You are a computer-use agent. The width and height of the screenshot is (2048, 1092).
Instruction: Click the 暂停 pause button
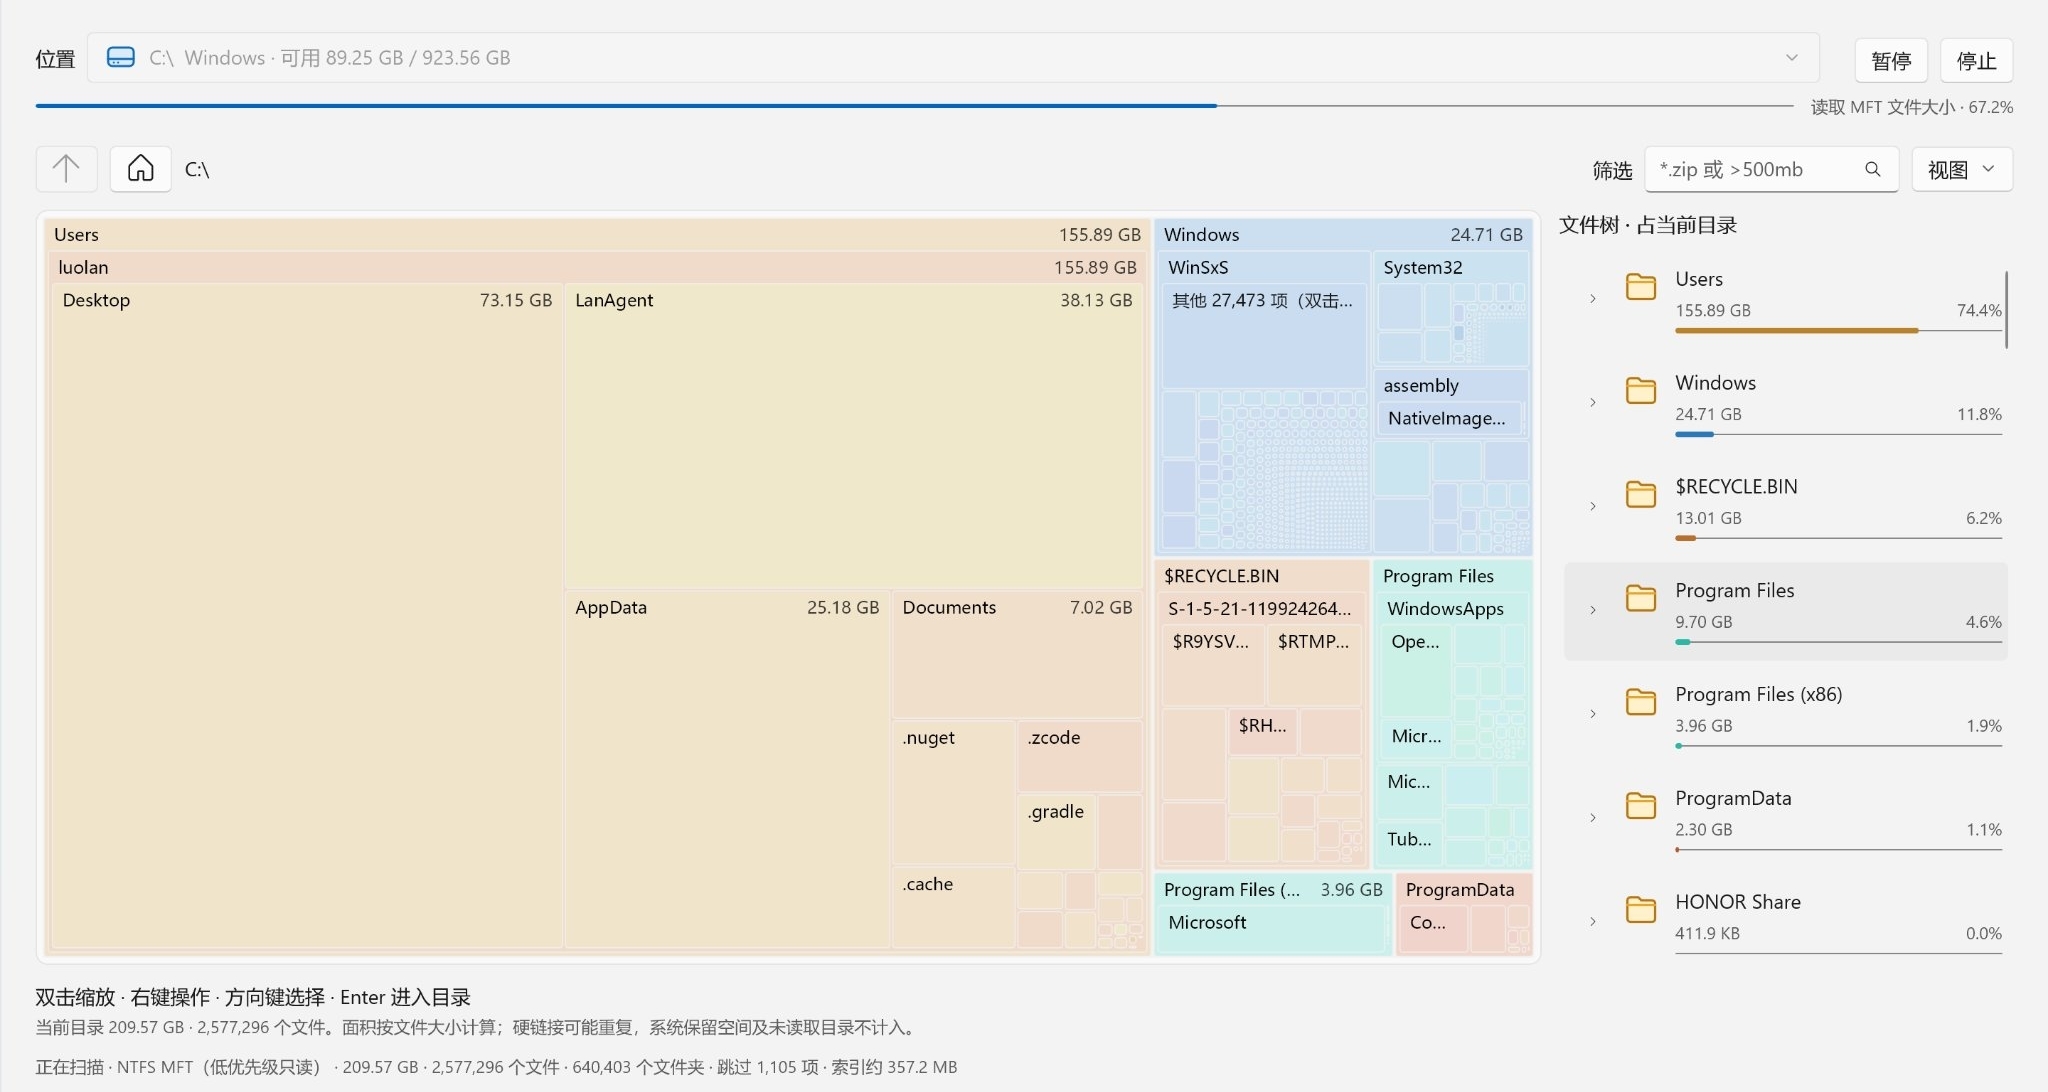click(x=1891, y=61)
